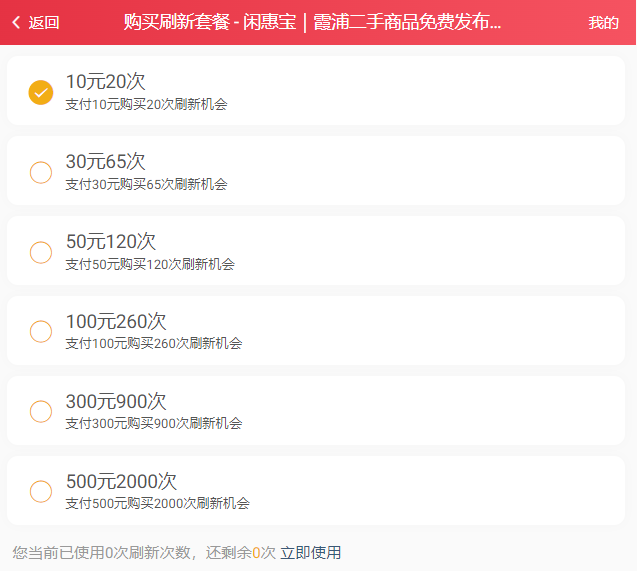Click description 支付10元购买20次刷新机会

147,104
